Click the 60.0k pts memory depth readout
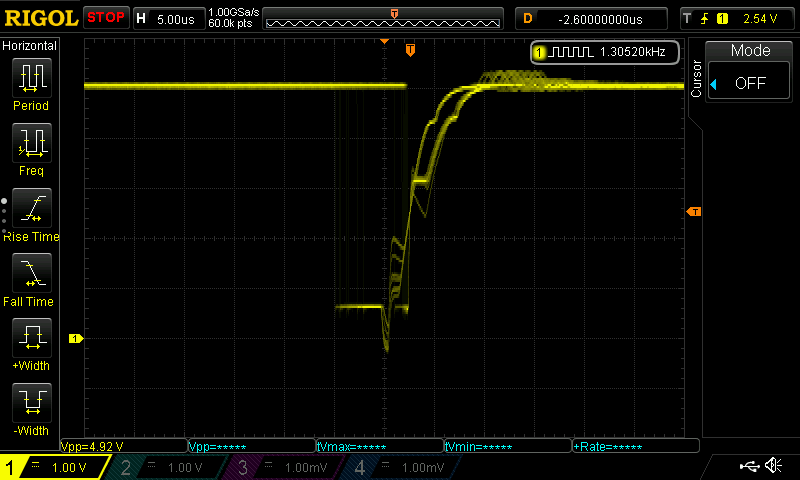The image size is (800, 480). 230,23
